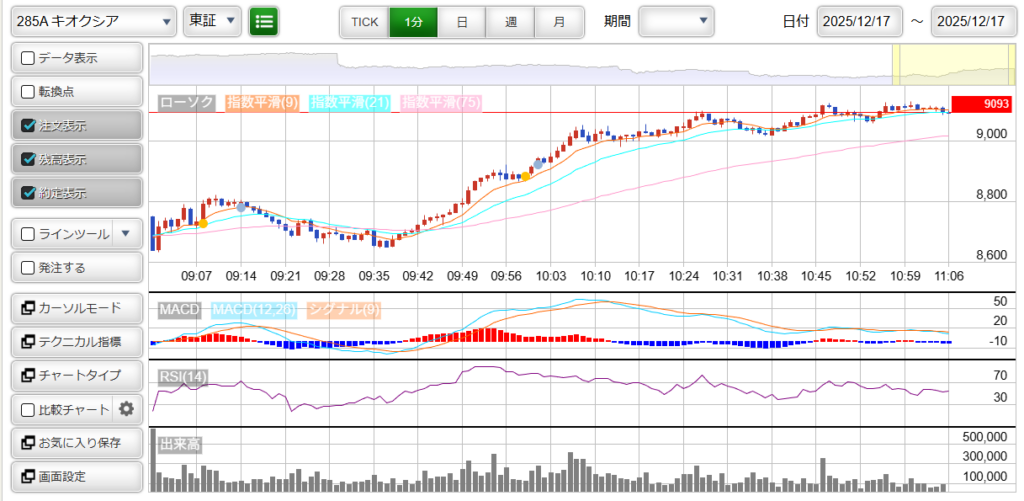Image resolution: width=1024 pixels, height=501 pixels.
Task: Toggle the 発注する order button
Action: [28, 267]
